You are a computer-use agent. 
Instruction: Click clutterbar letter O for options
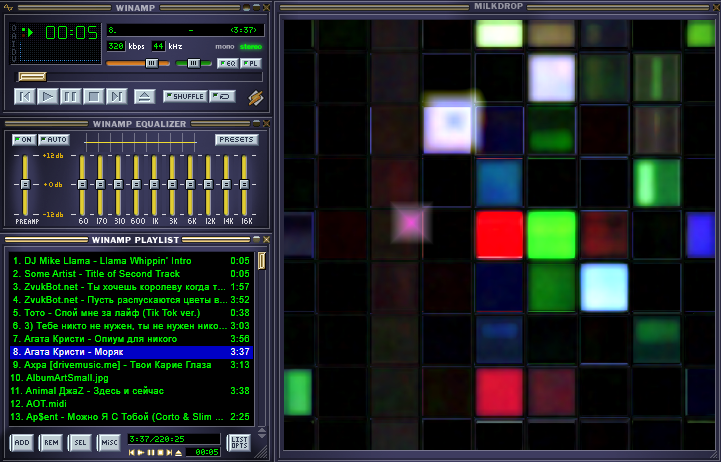click(x=14, y=29)
